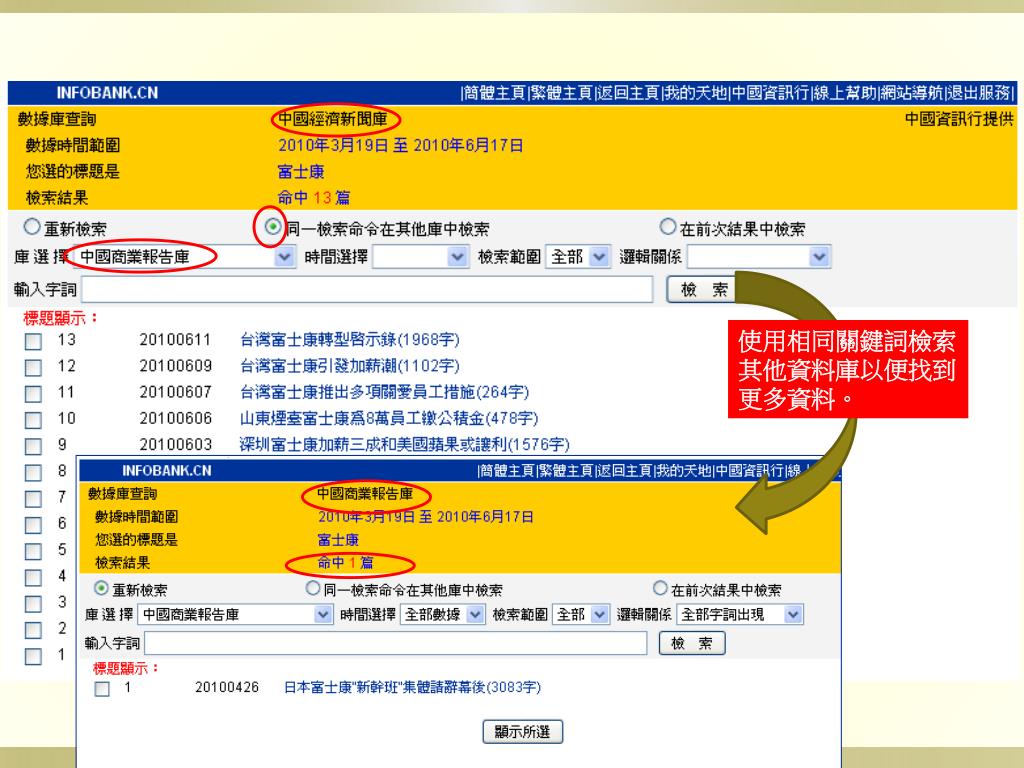Click date 20100426 in lower results
The width and height of the screenshot is (1024, 768).
coord(227,687)
